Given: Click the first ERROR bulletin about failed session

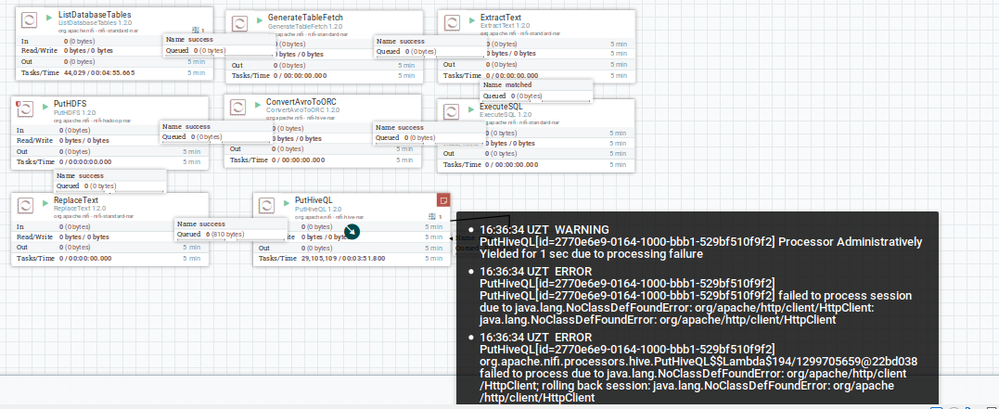Looking at the screenshot, I should point(696,296).
